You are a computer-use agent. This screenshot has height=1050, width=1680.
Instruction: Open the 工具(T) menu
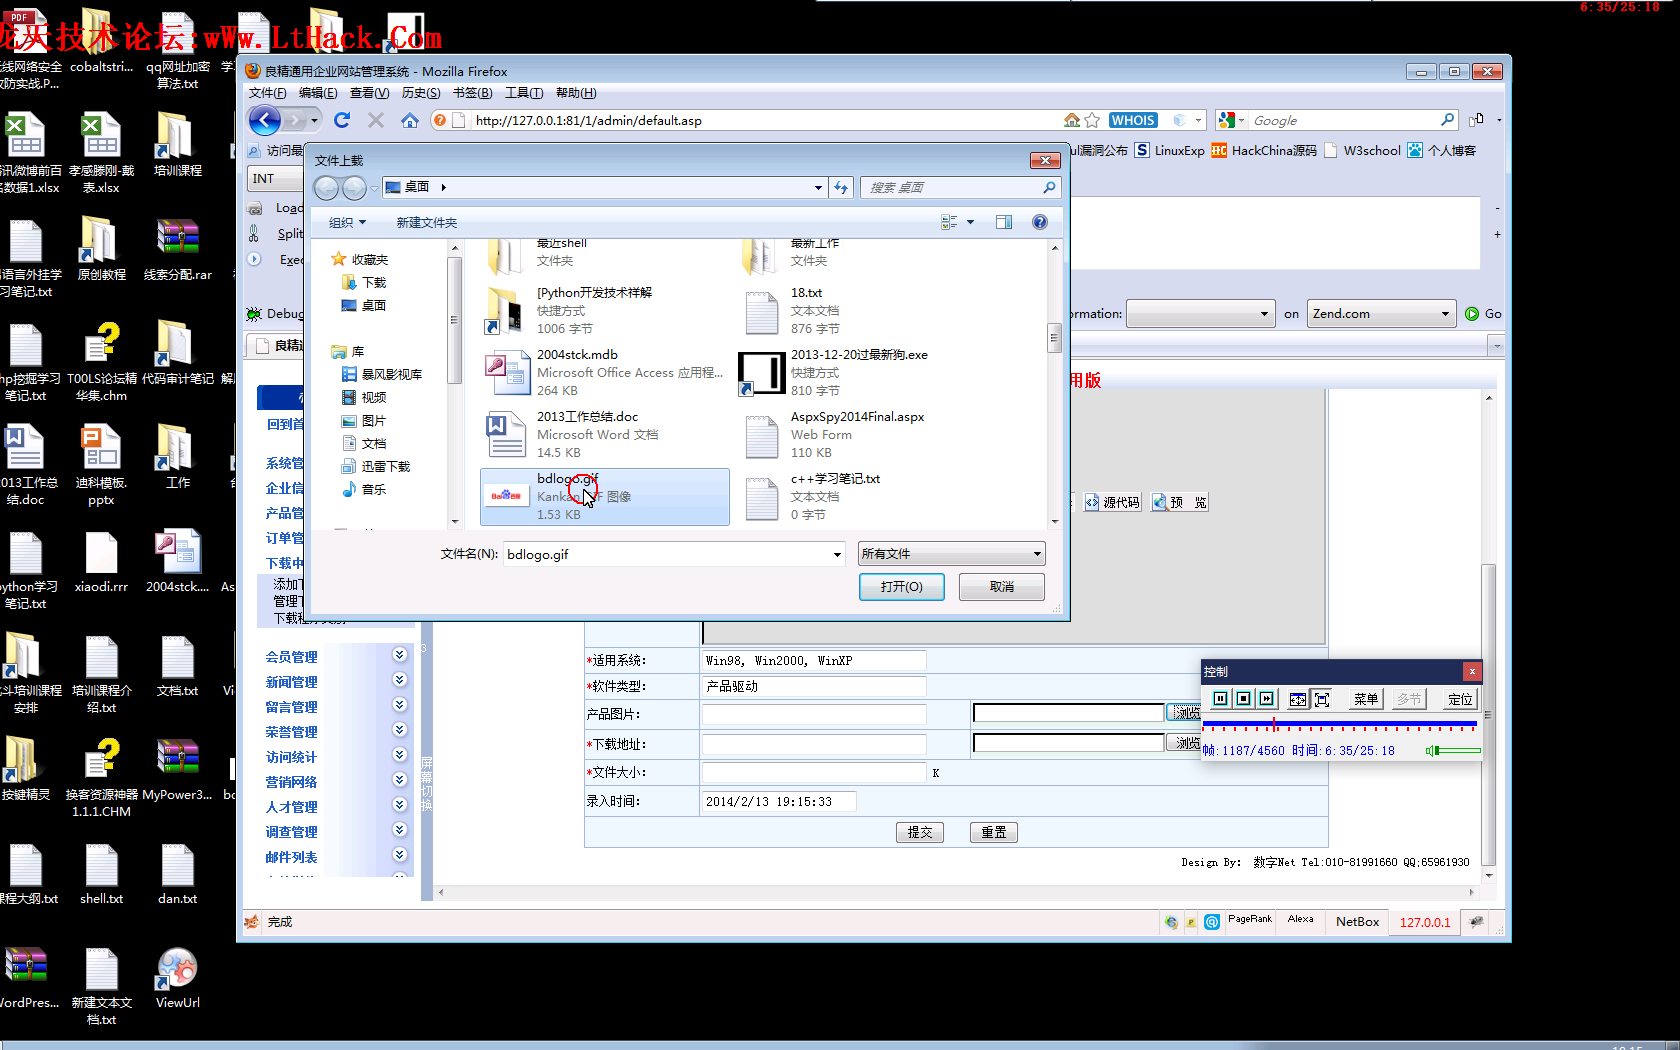pyautogui.click(x=524, y=93)
